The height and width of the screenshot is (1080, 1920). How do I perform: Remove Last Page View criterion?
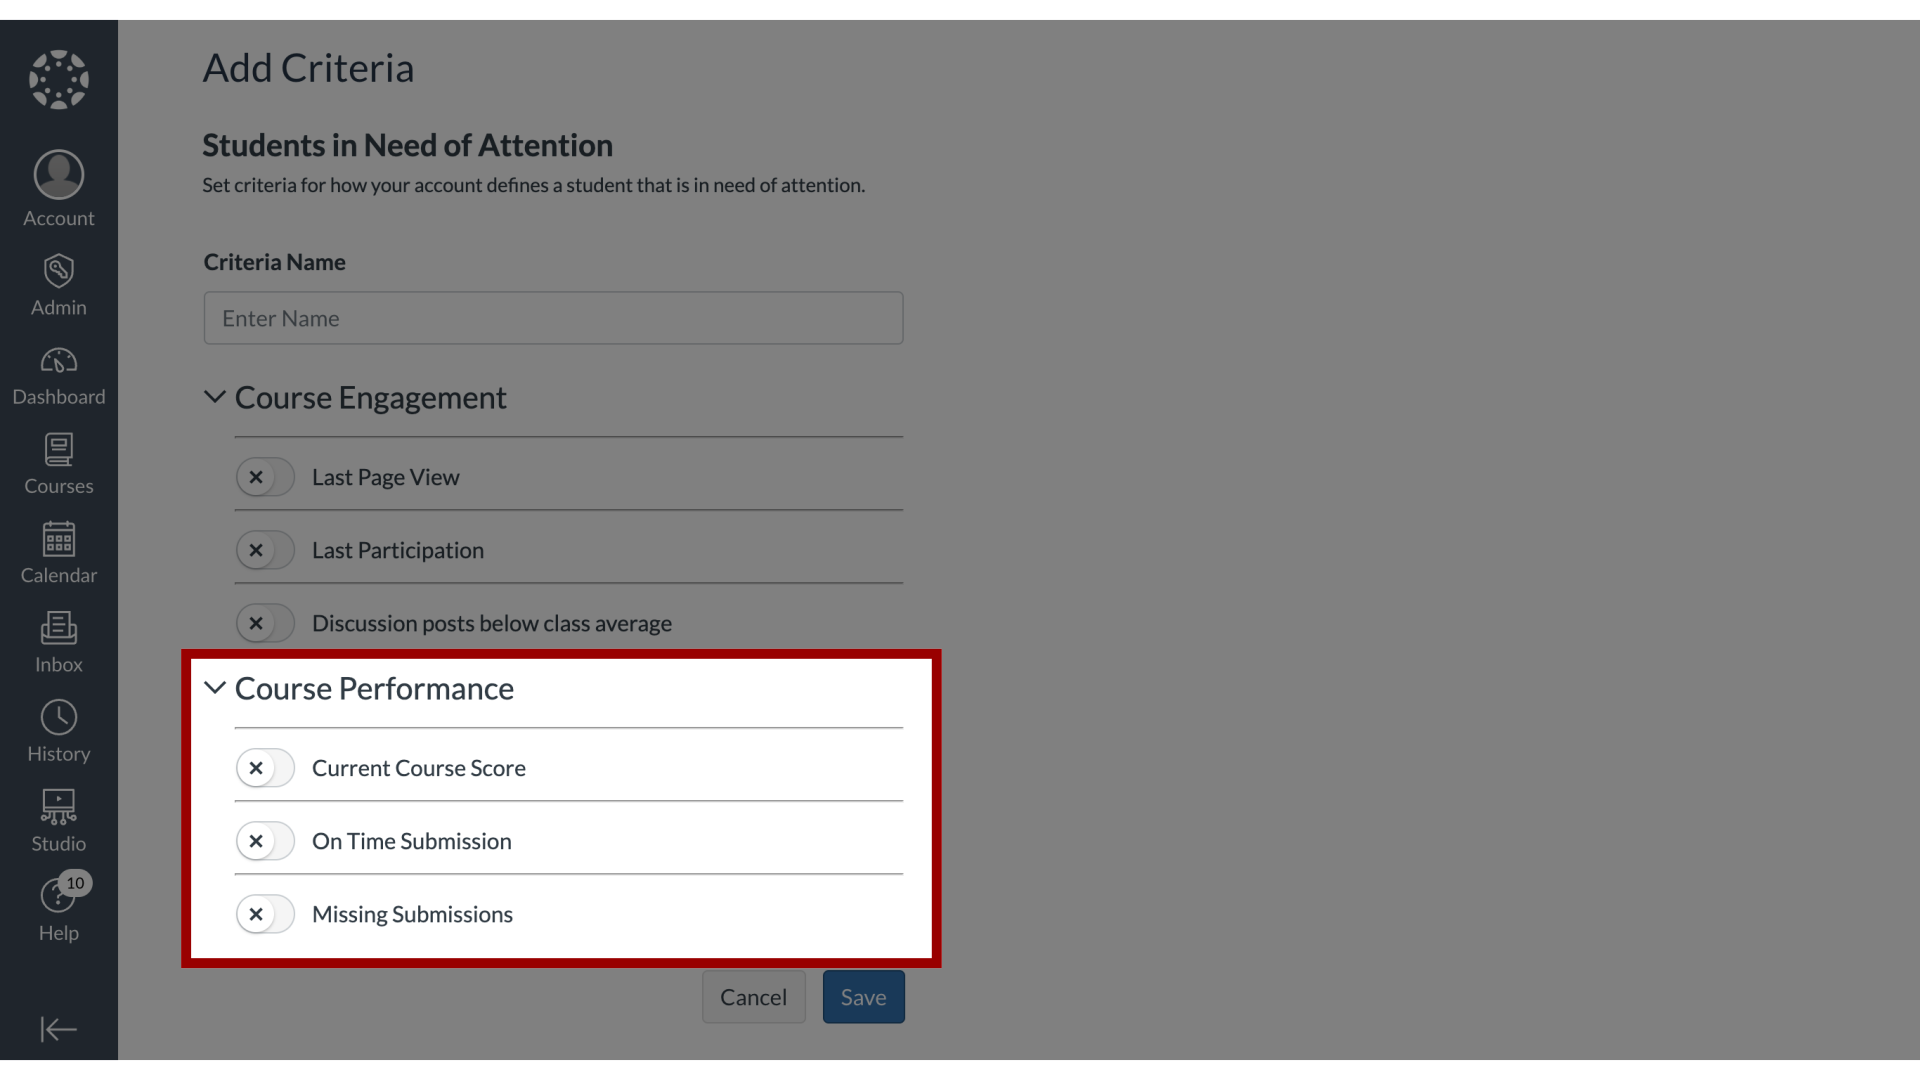pos(255,476)
